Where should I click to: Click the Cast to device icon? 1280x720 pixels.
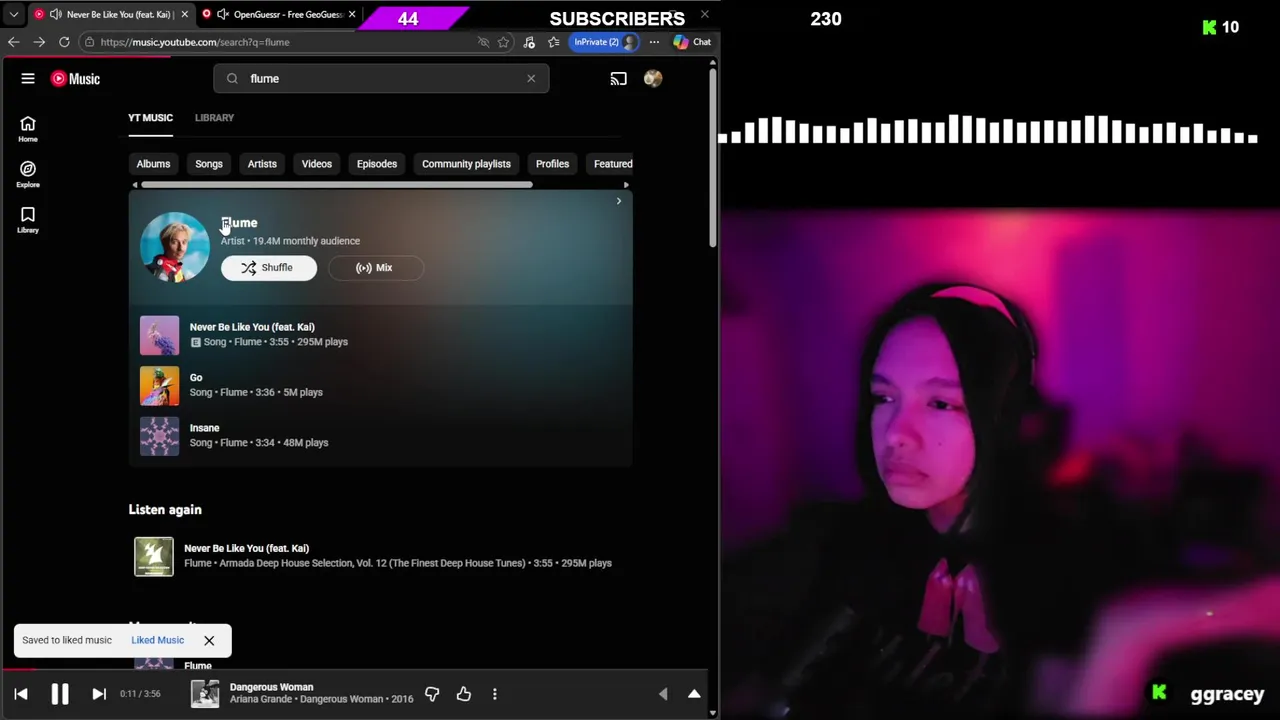618,78
